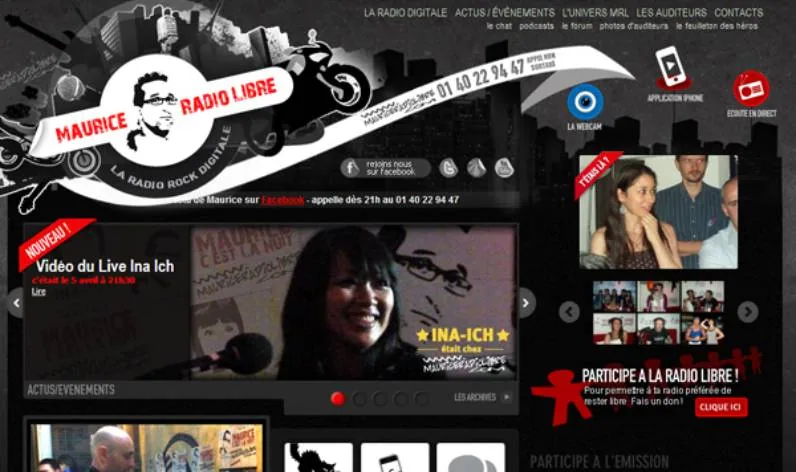Image resolution: width=796 pixels, height=472 pixels.
Task: Open La Radio Digitale menu
Action: click(405, 13)
